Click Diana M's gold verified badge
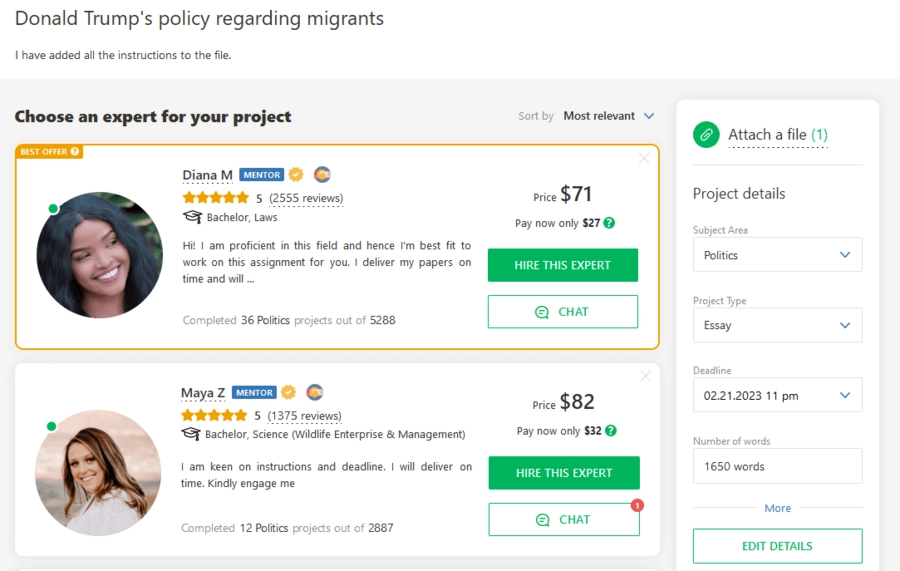 click(296, 174)
